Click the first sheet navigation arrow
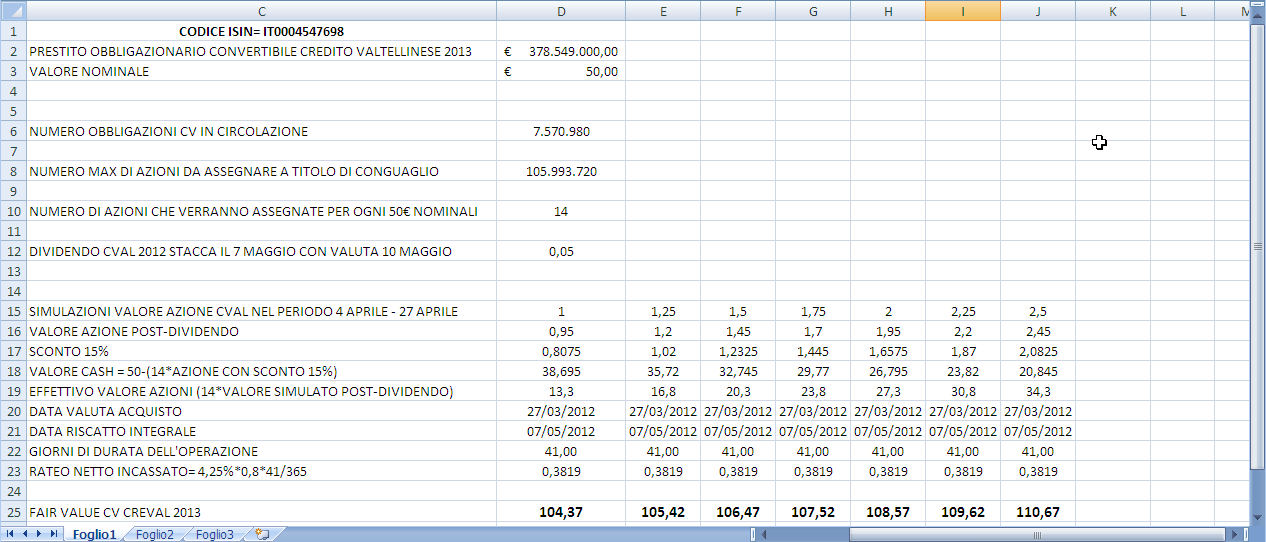Viewport: 1266px width, 542px height. click(x=11, y=535)
